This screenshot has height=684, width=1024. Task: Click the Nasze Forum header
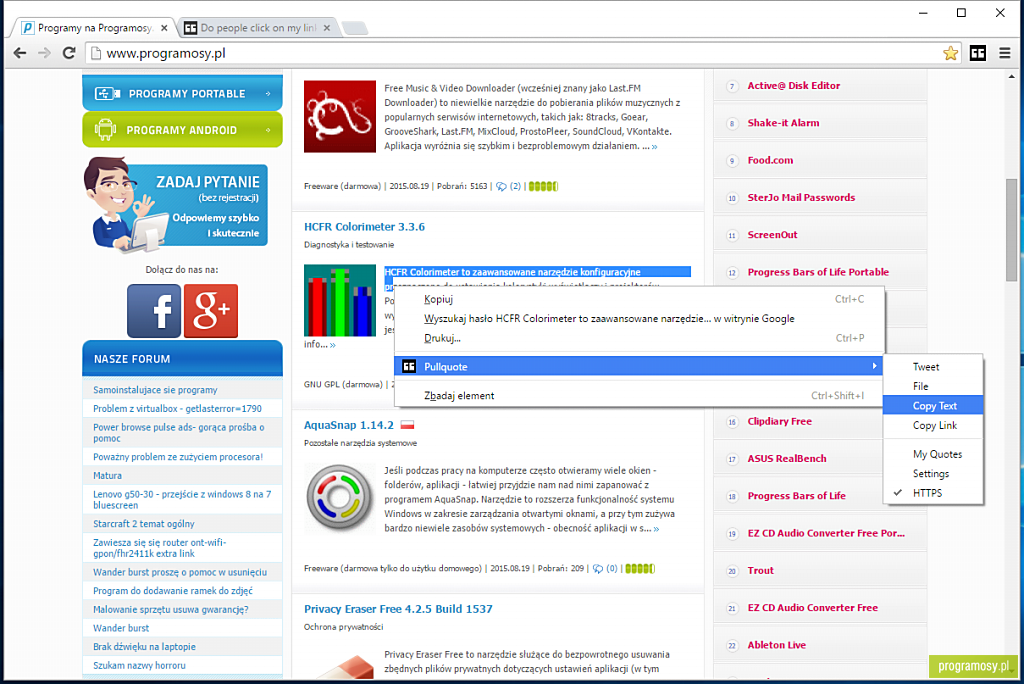click(182, 359)
